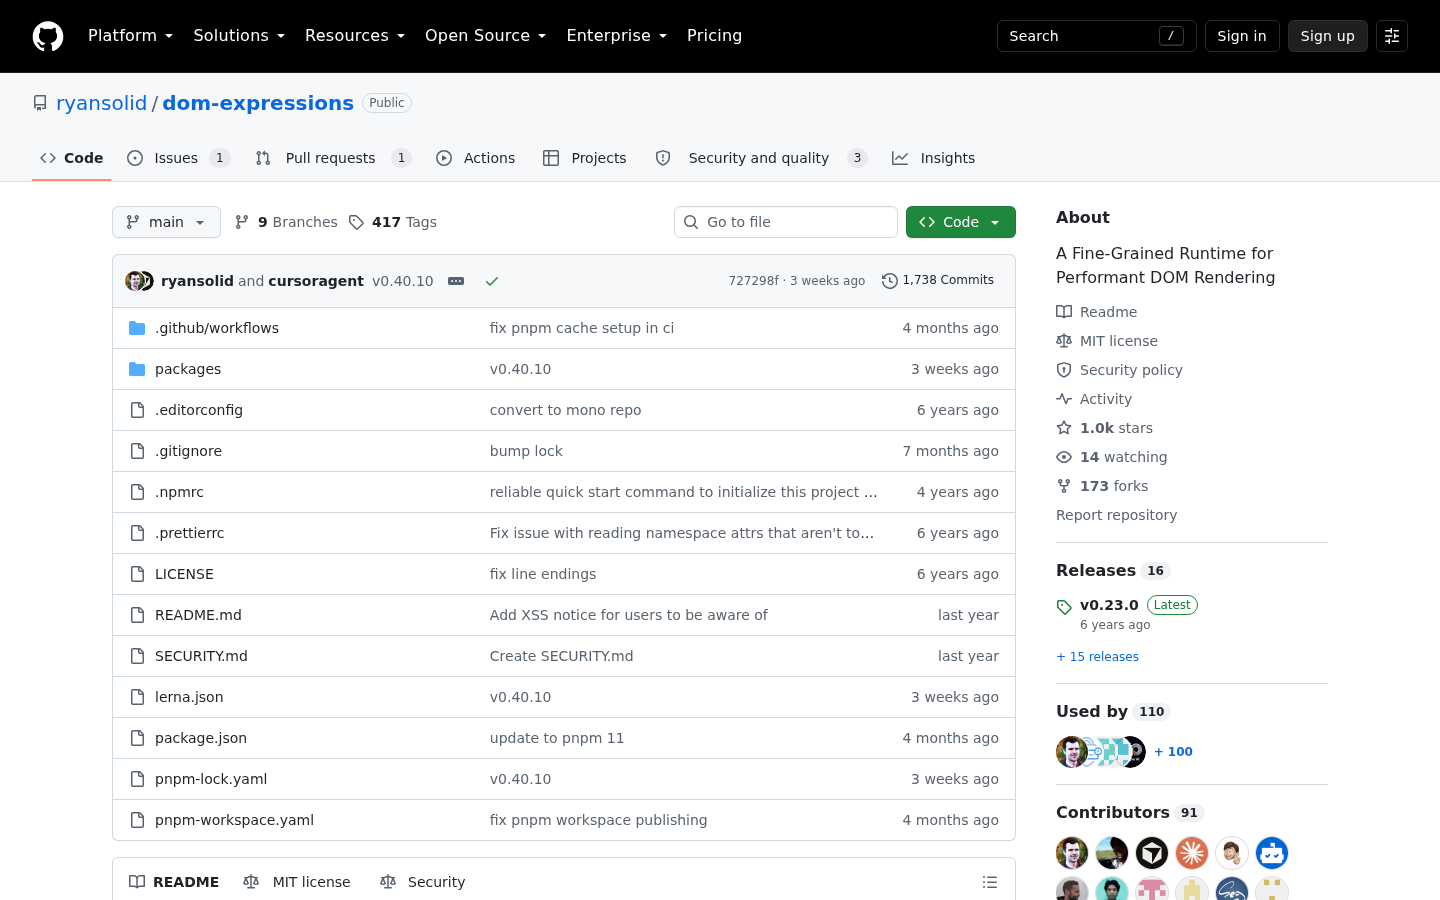Image resolution: width=1440 pixels, height=900 pixels.
Task: Select the package.json file icon
Action: (137, 738)
